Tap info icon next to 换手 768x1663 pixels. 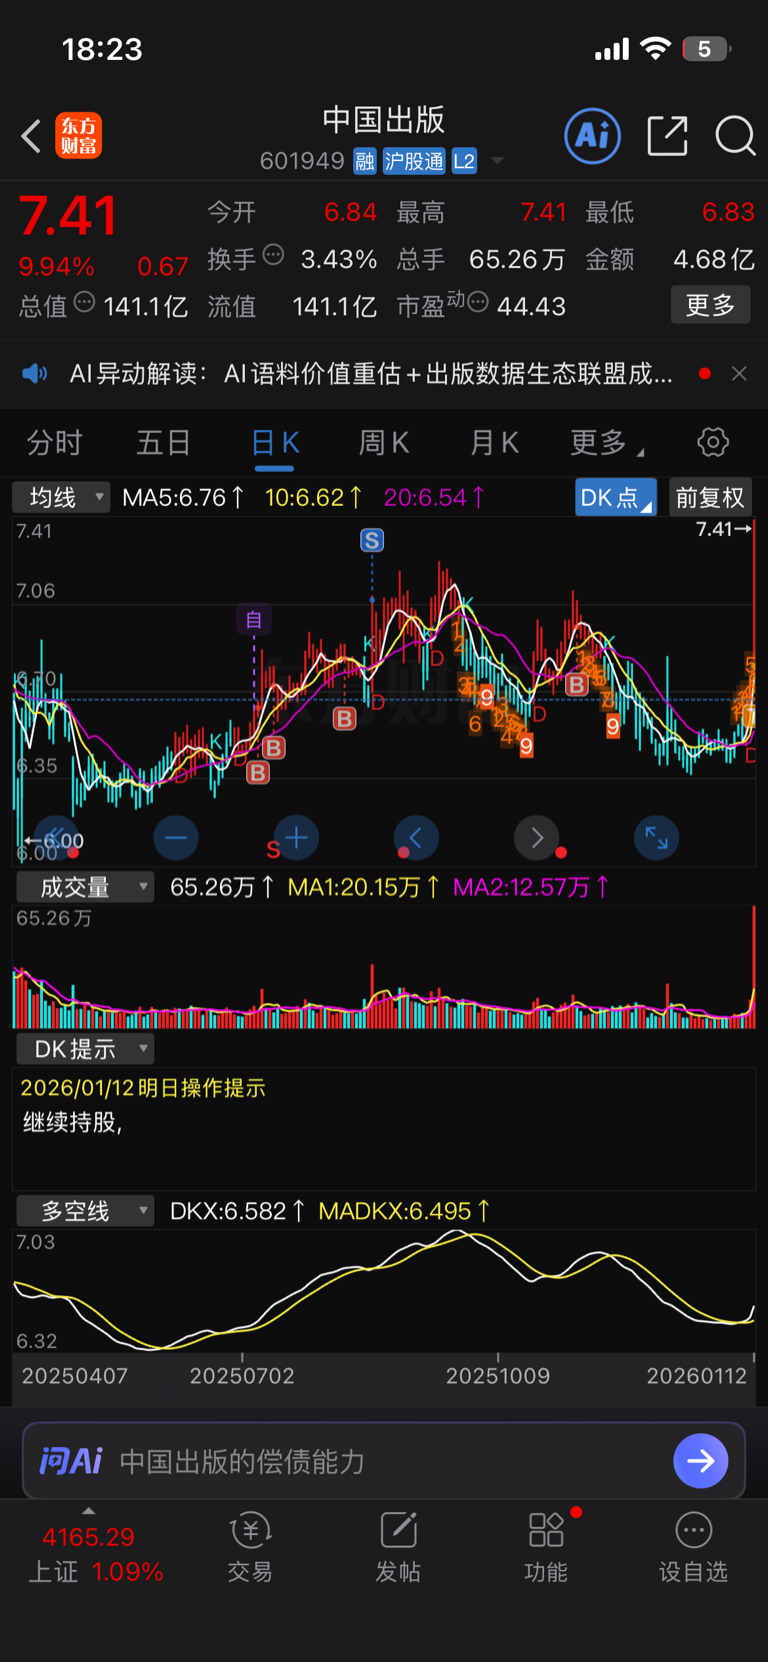273,255
